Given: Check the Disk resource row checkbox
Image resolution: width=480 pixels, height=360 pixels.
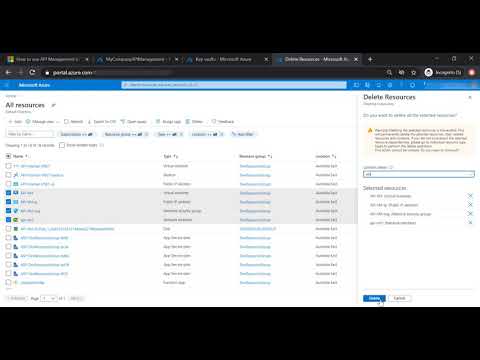Looking at the screenshot, I should point(8,229).
